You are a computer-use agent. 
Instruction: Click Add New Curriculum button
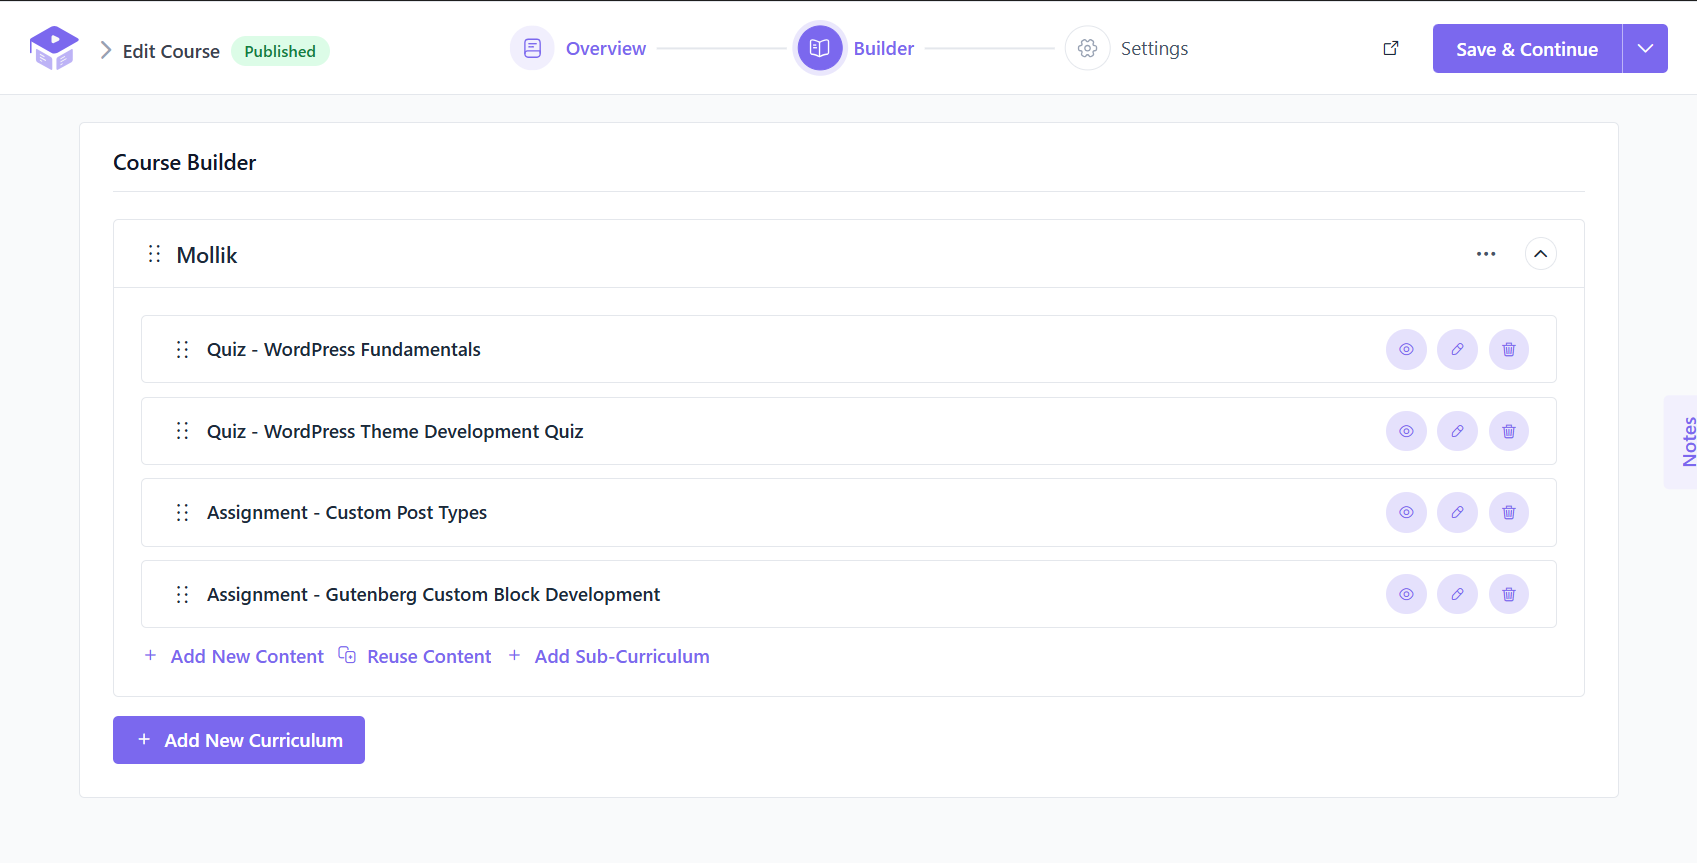[x=239, y=740]
